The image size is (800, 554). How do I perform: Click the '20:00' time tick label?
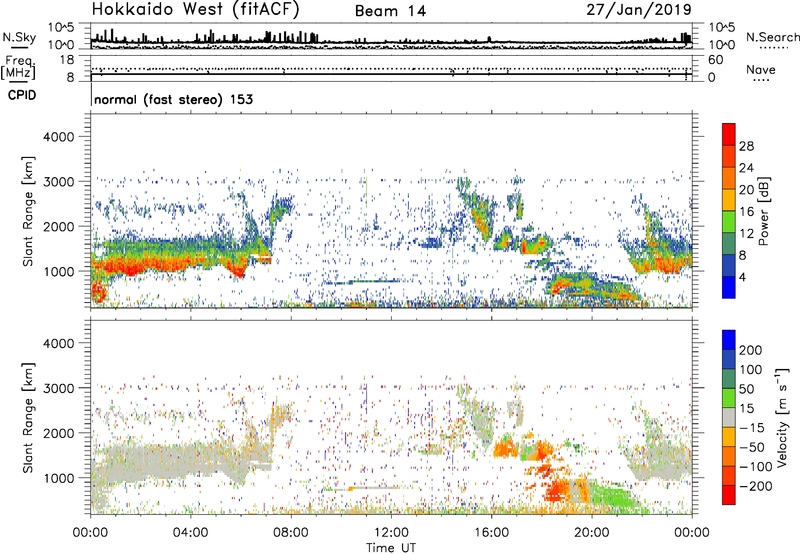(591, 533)
